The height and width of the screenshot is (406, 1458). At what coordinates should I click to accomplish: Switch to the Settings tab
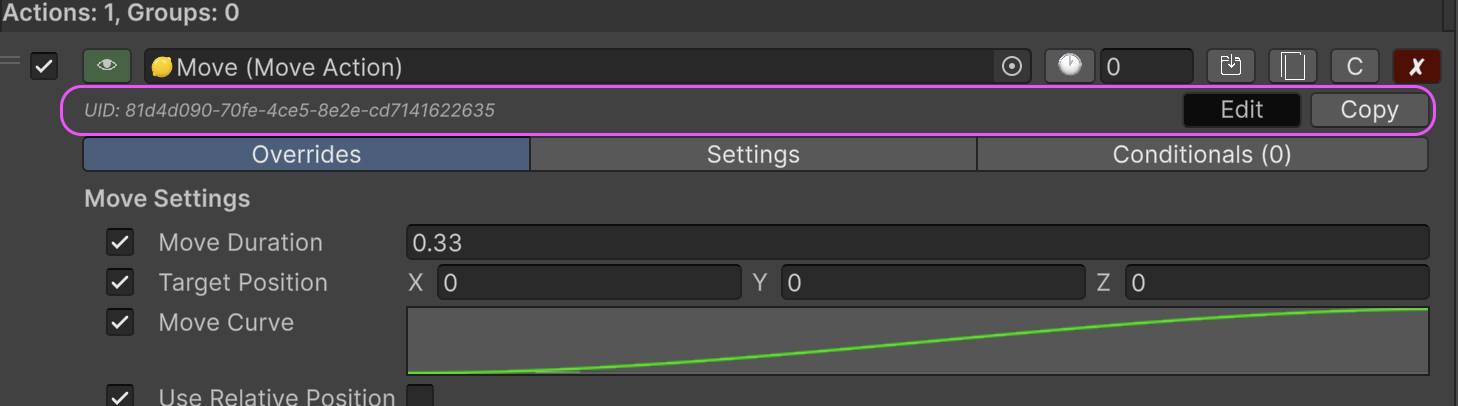coord(753,155)
